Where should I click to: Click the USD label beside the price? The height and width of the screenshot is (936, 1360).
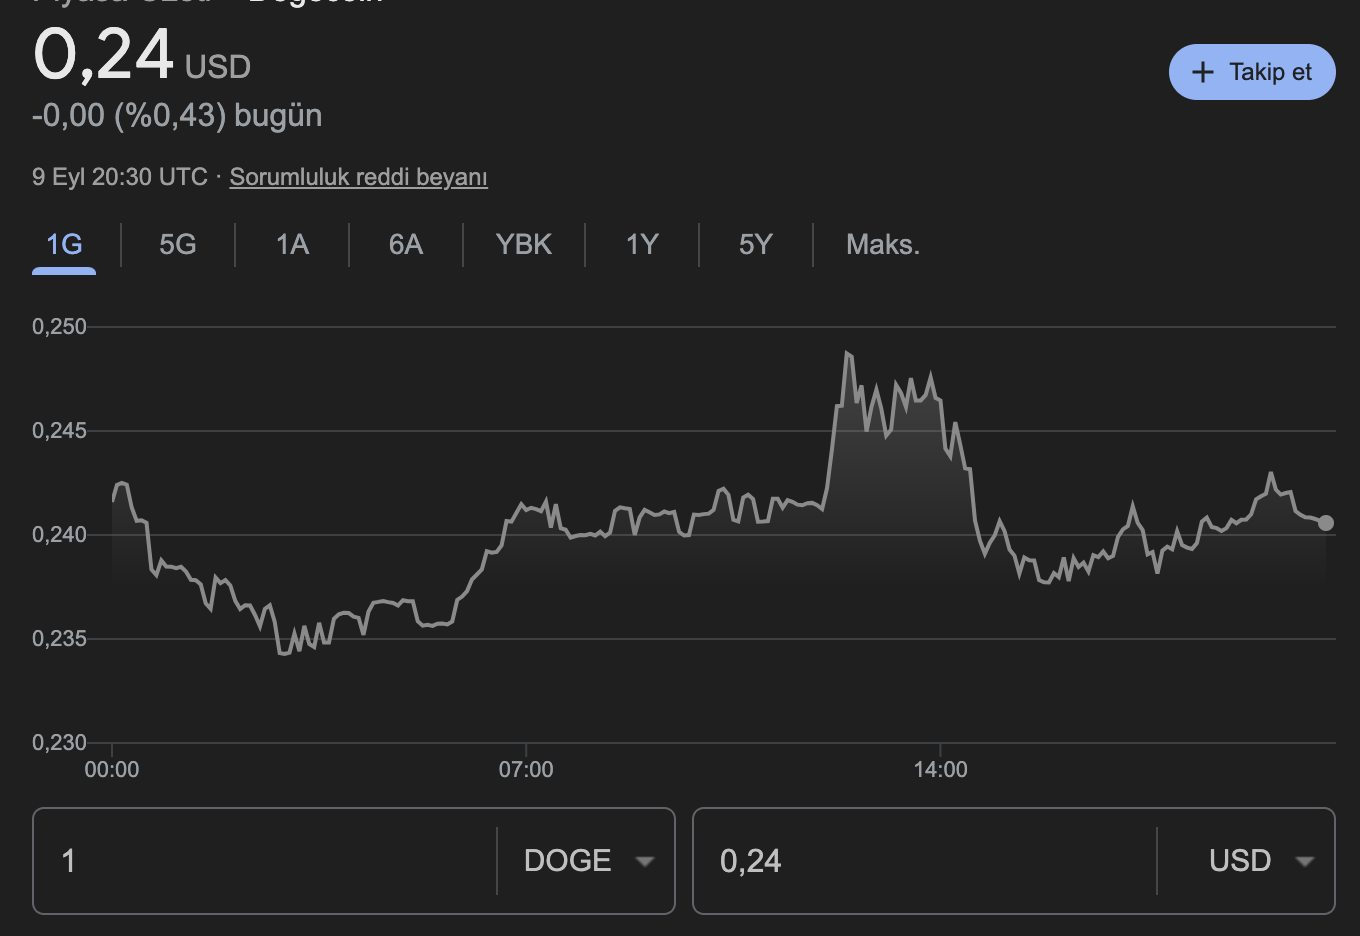[218, 67]
